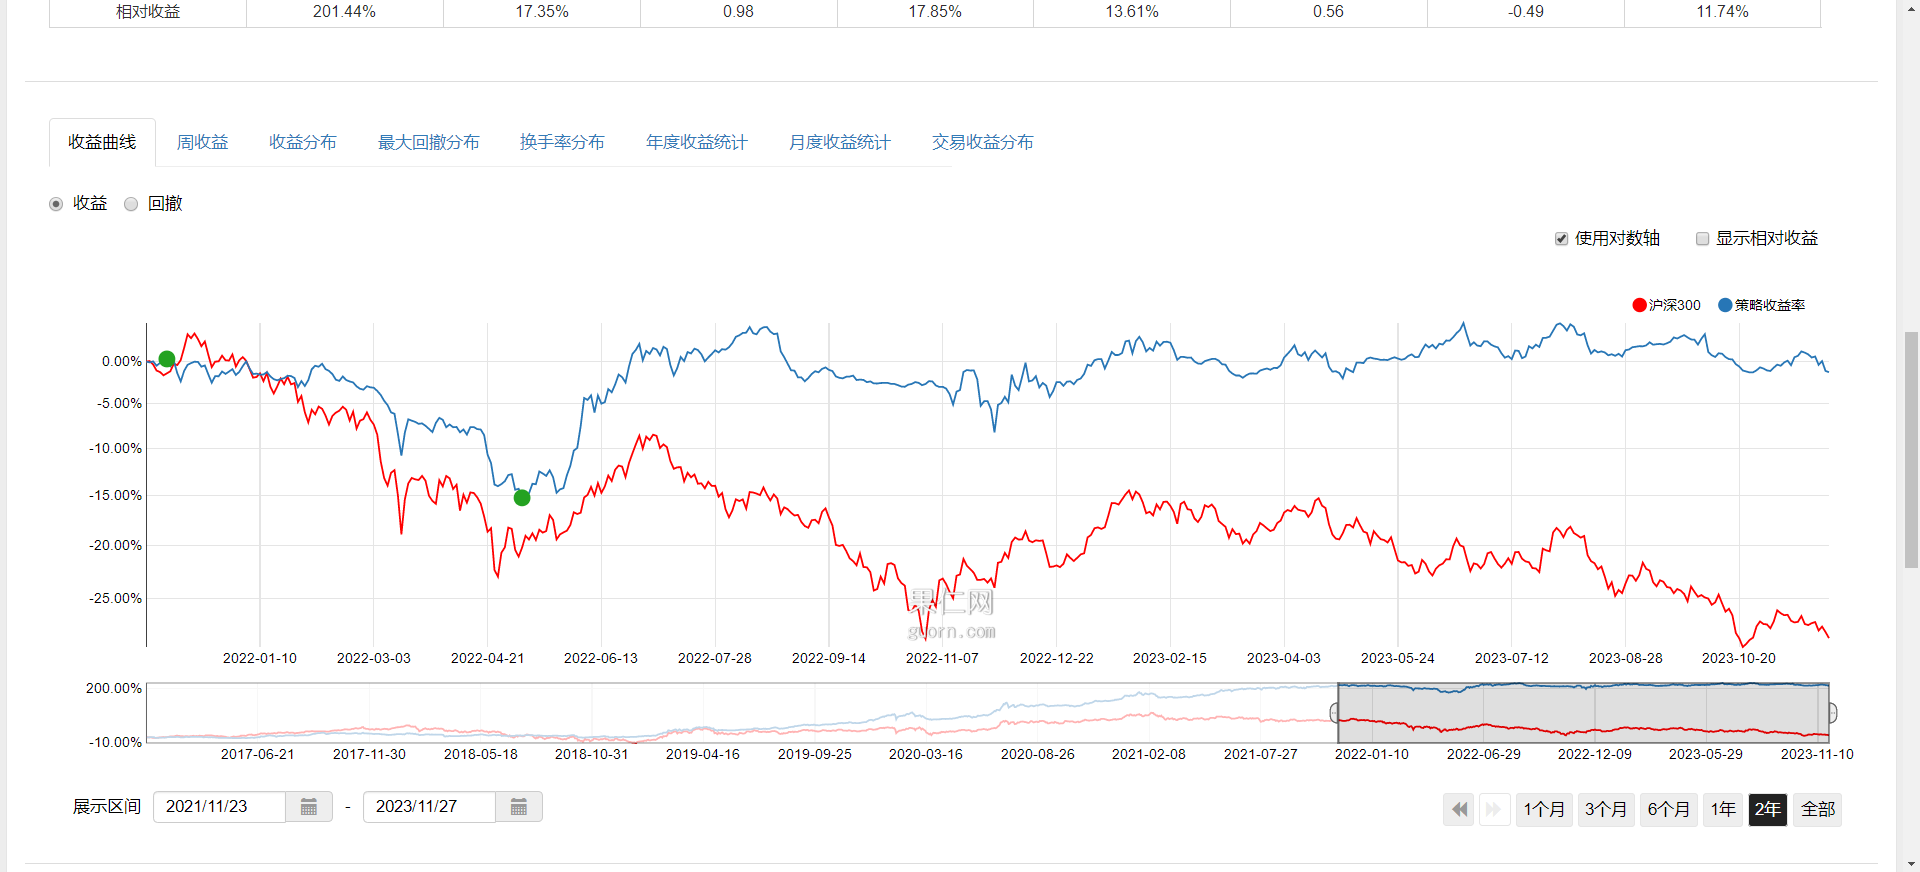Image resolution: width=1920 pixels, height=872 pixels.
Task: Open the 最大回撤分布 tab
Action: tap(428, 142)
